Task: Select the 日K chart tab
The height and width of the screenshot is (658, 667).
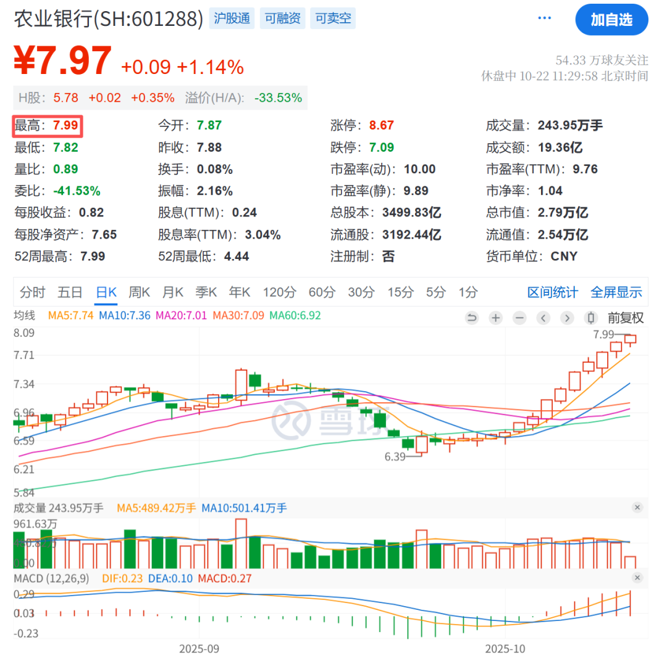Action: coord(106,292)
